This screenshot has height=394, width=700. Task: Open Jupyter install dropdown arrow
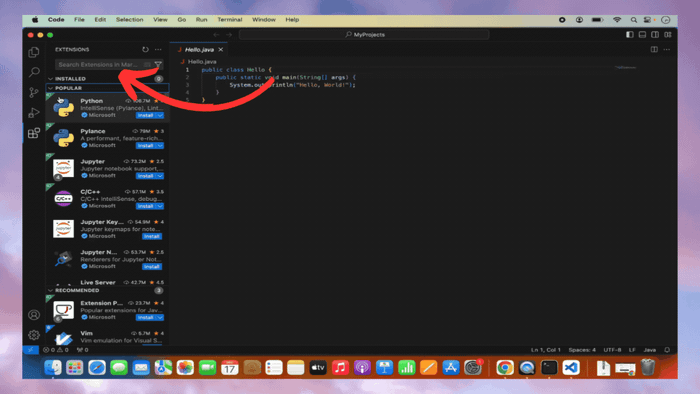(160, 176)
